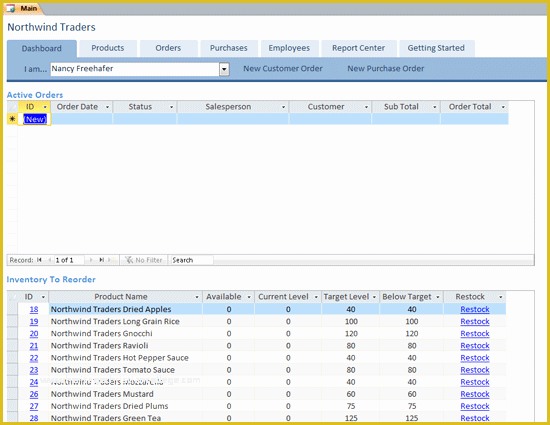
Task: Open the Order Total column filter arrow
Action: 503,107
